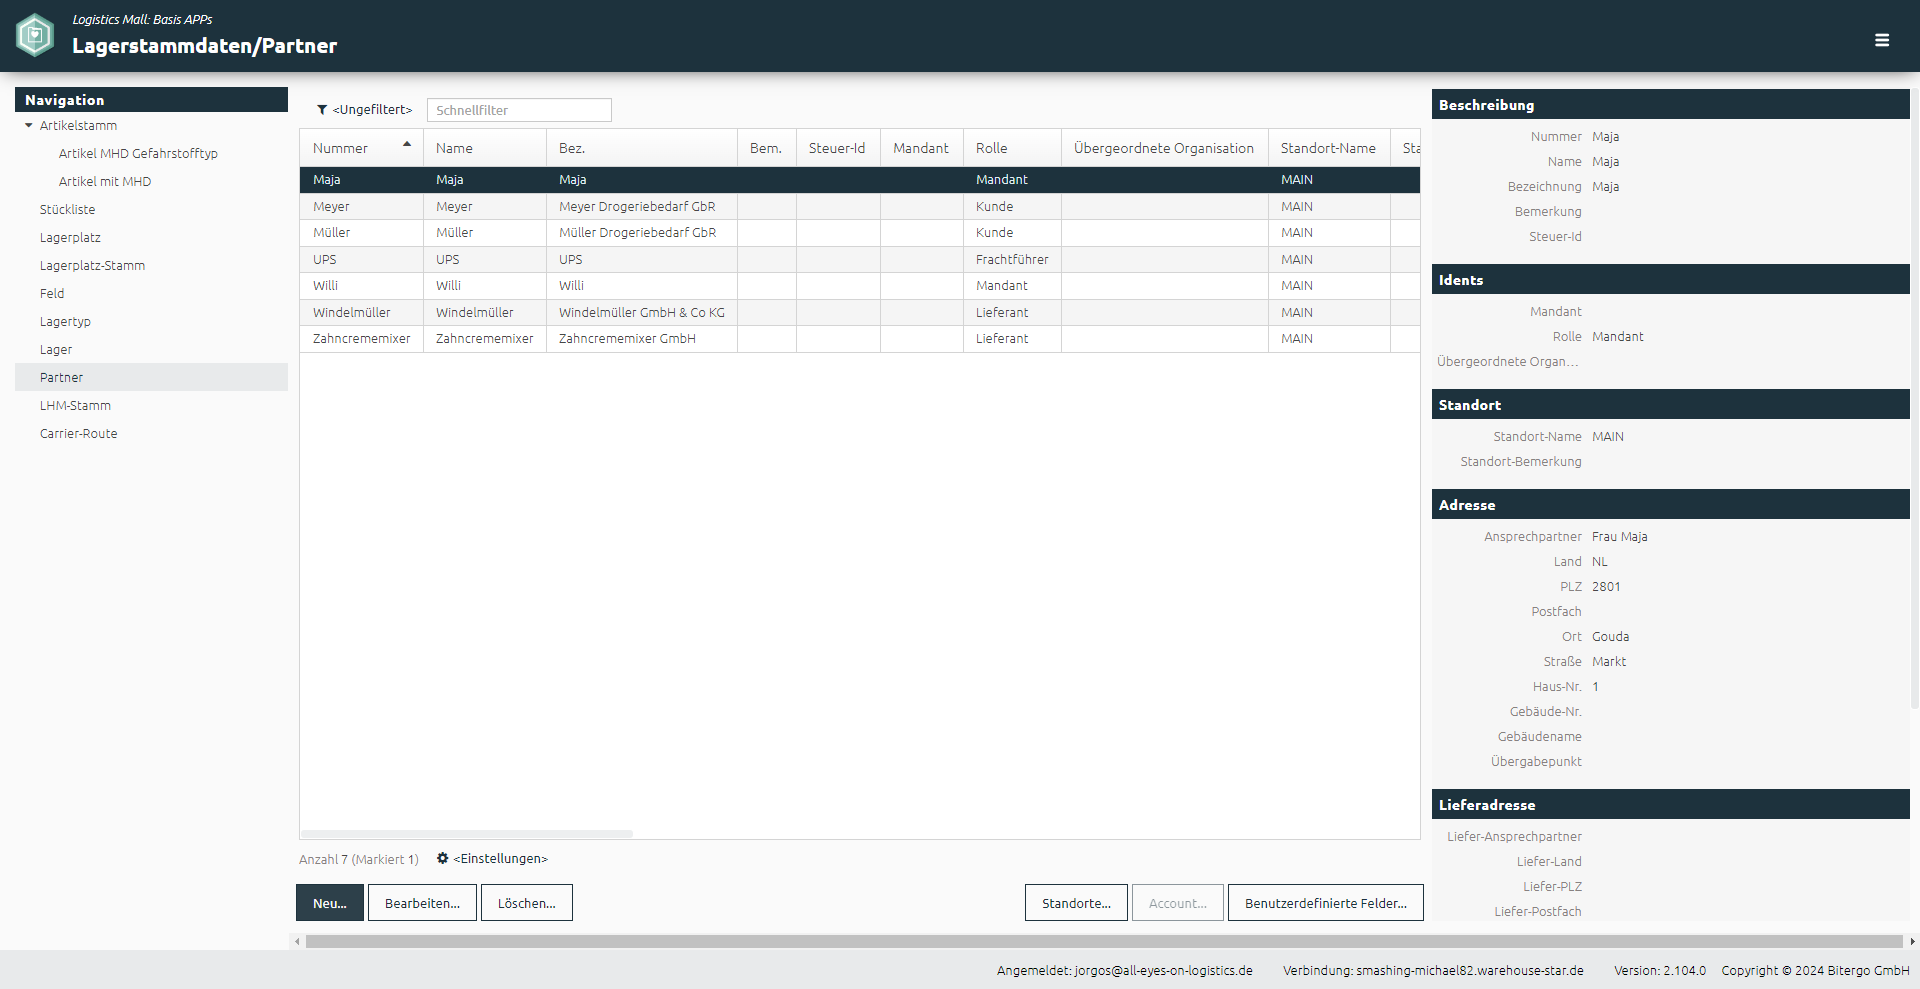The width and height of the screenshot is (1920, 989).
Task: Select the UPS Frachtführer row
Action: [860, 259]
